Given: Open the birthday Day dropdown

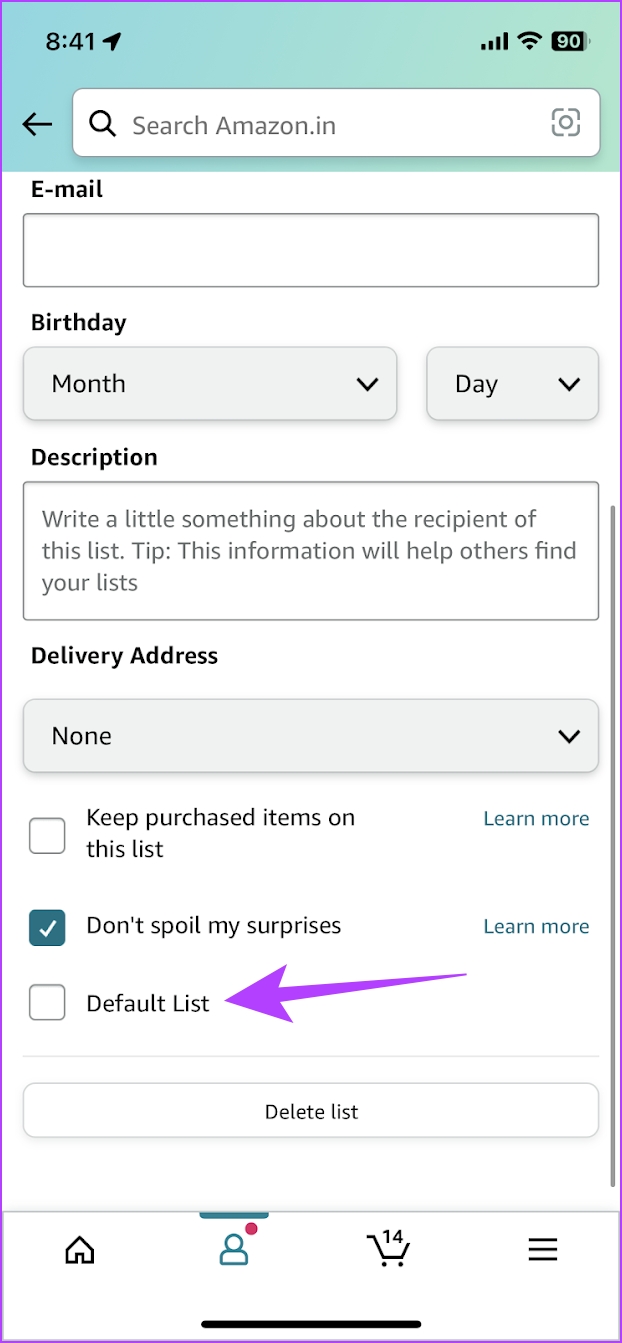Looking at the screenshot, I should click(512, 384).
